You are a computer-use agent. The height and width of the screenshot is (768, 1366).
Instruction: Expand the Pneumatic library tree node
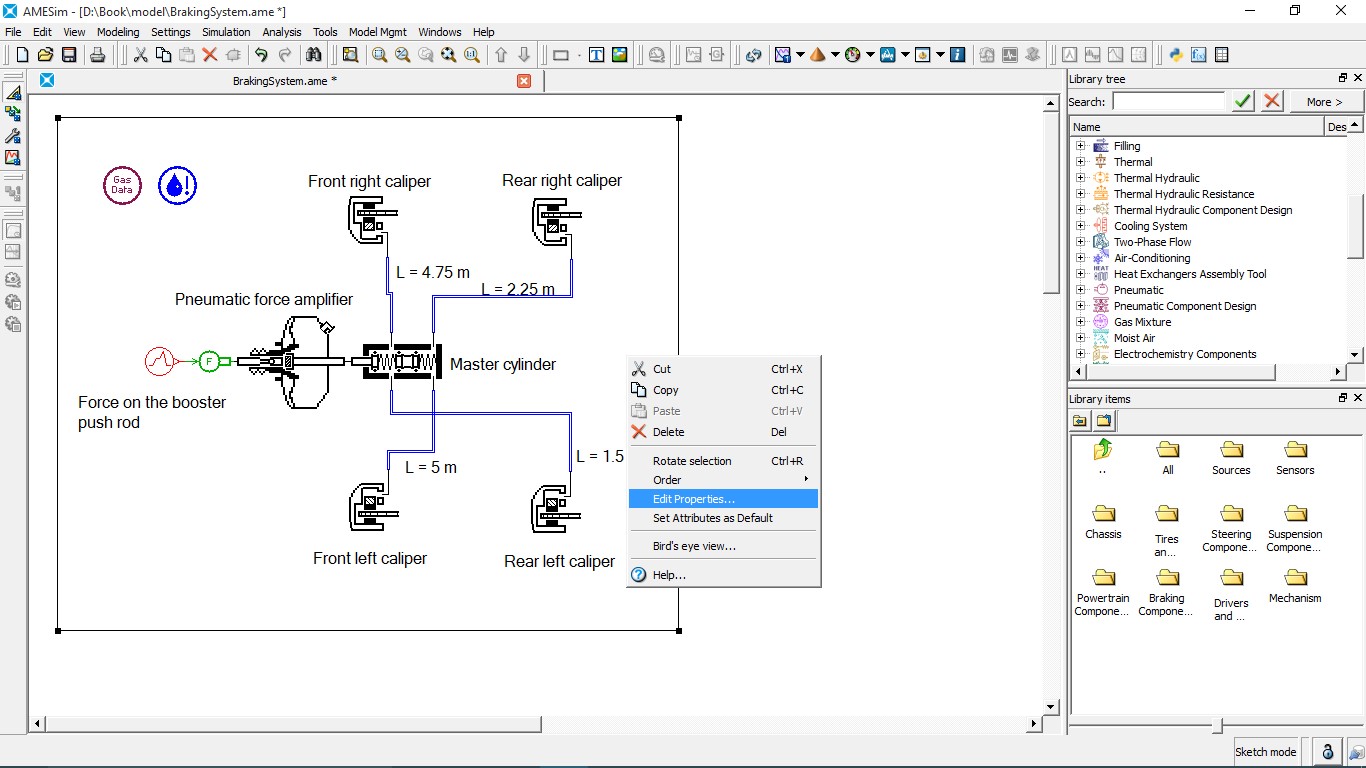click(1080, 290)
